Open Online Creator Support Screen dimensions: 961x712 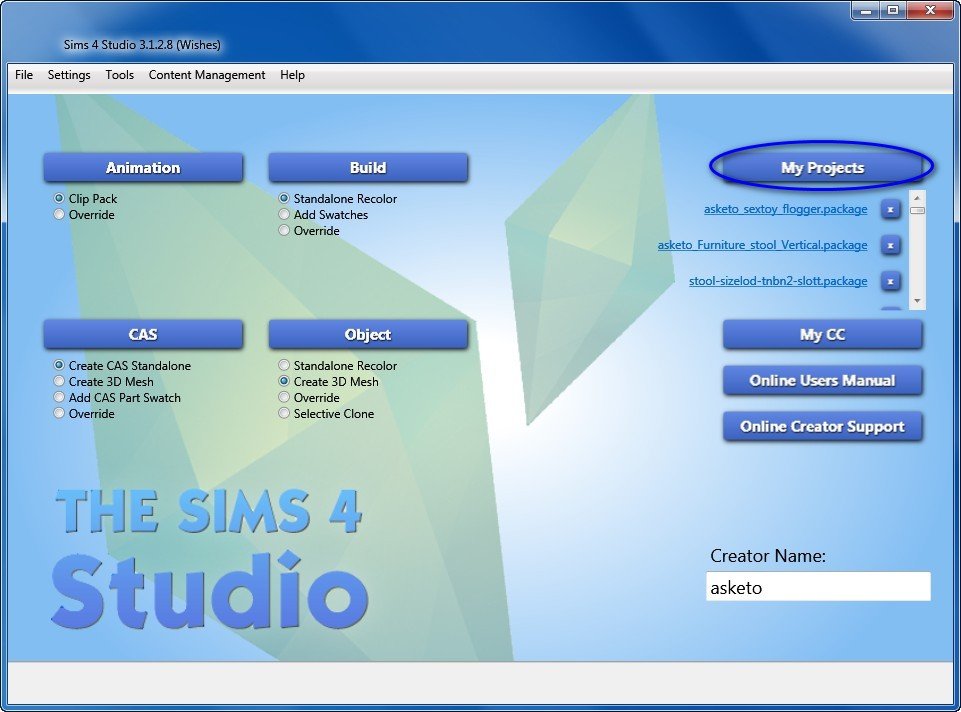(x=822, y=426)
